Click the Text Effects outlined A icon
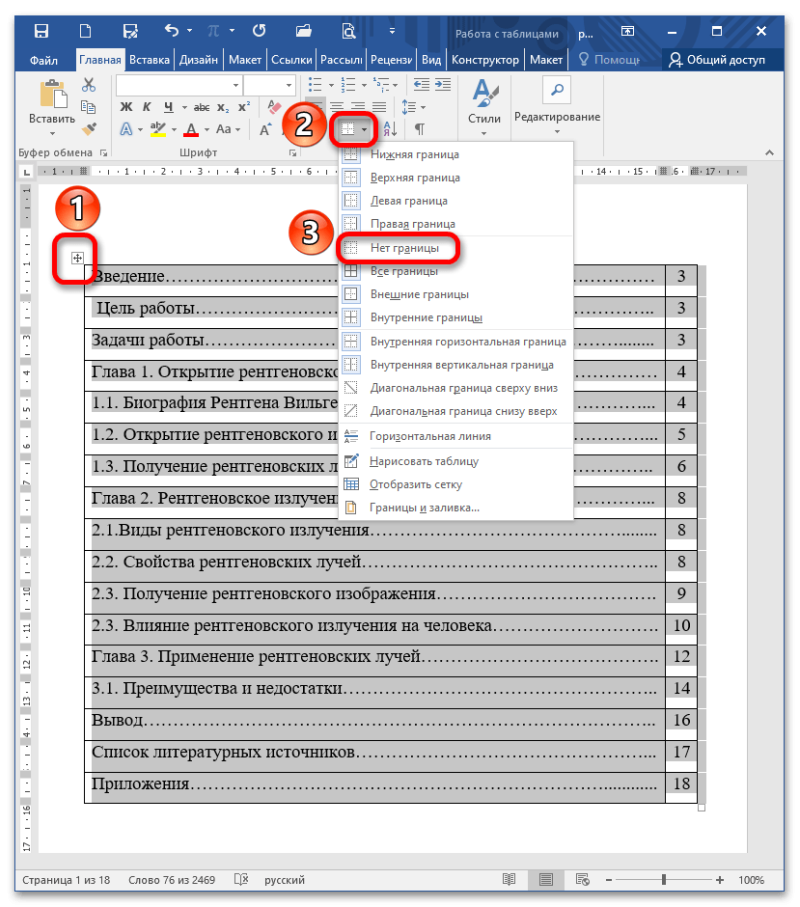The image size is (800, 907). (126, 129)
